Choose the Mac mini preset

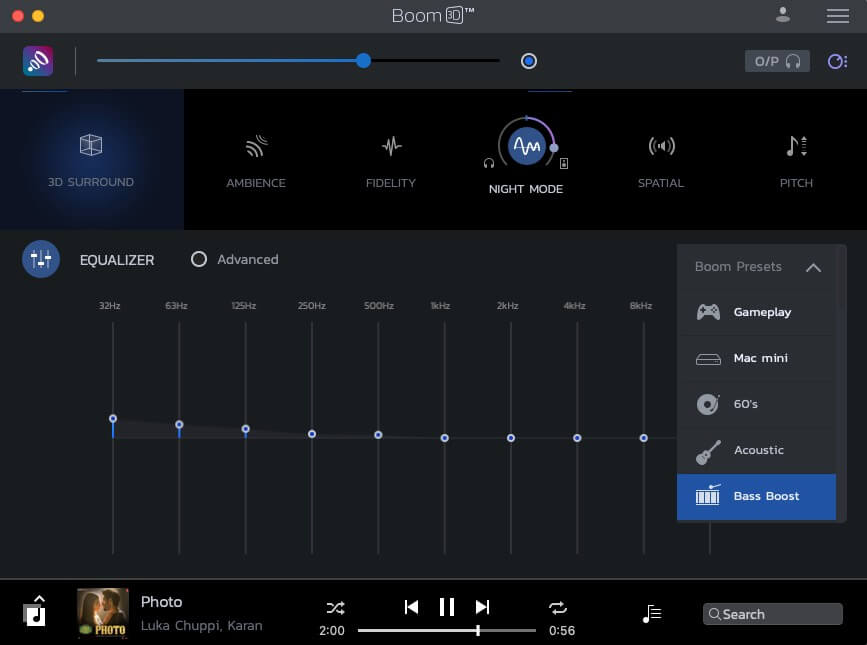[x=756, y=358]
